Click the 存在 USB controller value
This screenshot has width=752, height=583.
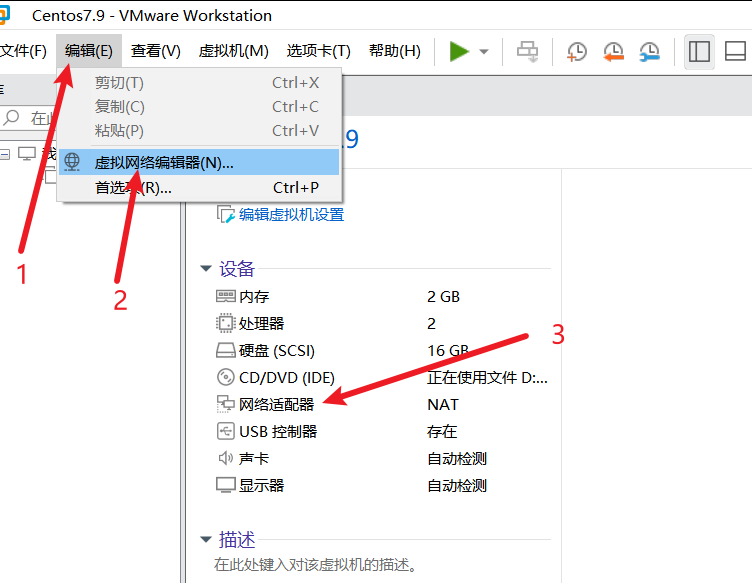[x=442, y=431]
